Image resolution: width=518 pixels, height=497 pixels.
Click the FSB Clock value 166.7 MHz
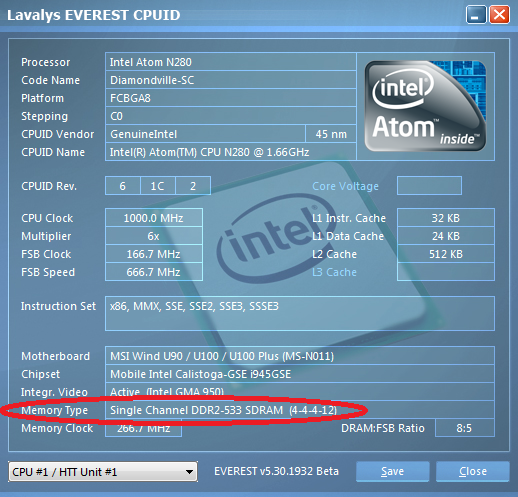click(x=154, y=254)
